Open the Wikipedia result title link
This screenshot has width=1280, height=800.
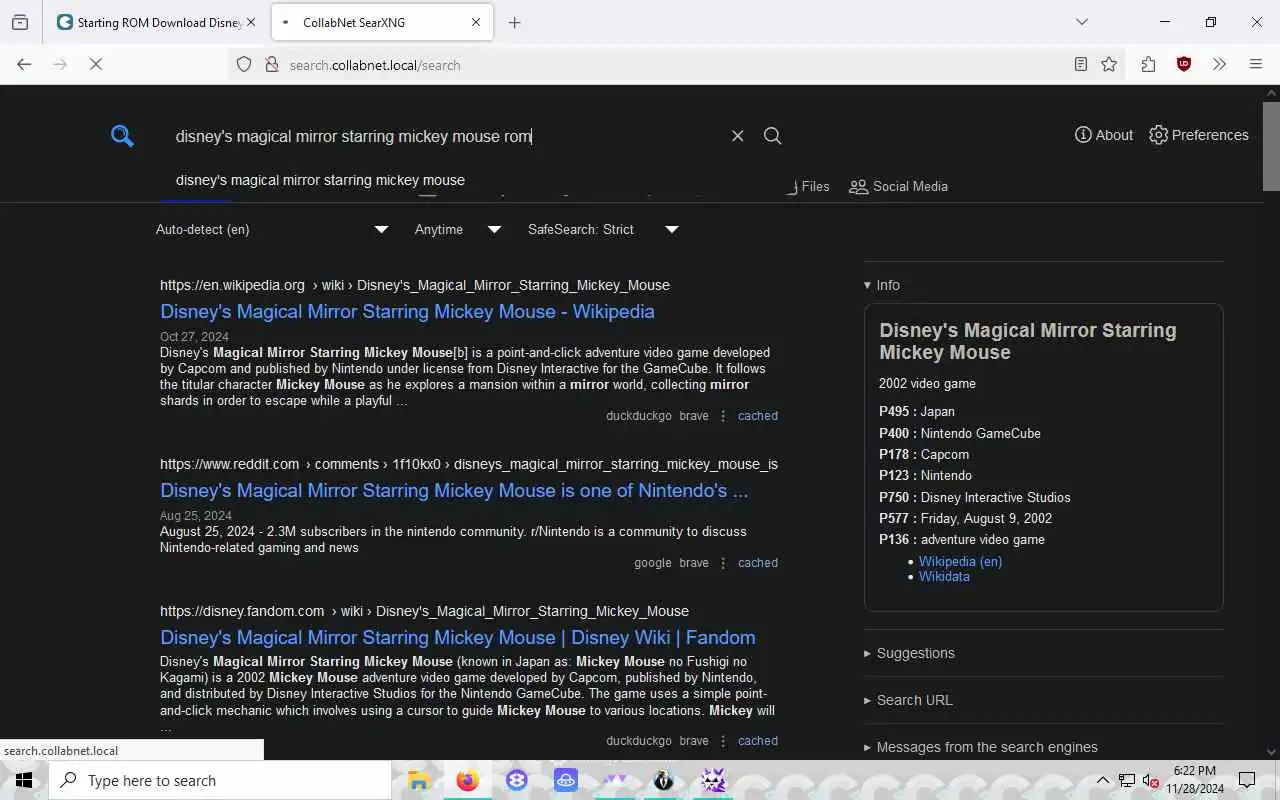pyautogui.click(x=407, y=311)
